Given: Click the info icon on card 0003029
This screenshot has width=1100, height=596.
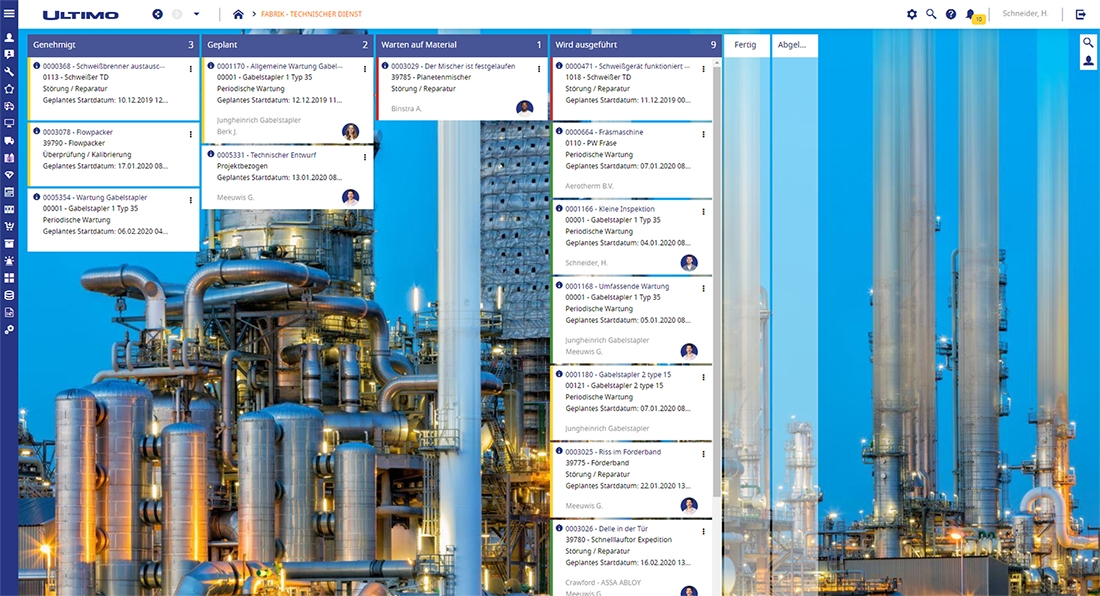Looking at the screenshot, I should click(x=385, y=66).
